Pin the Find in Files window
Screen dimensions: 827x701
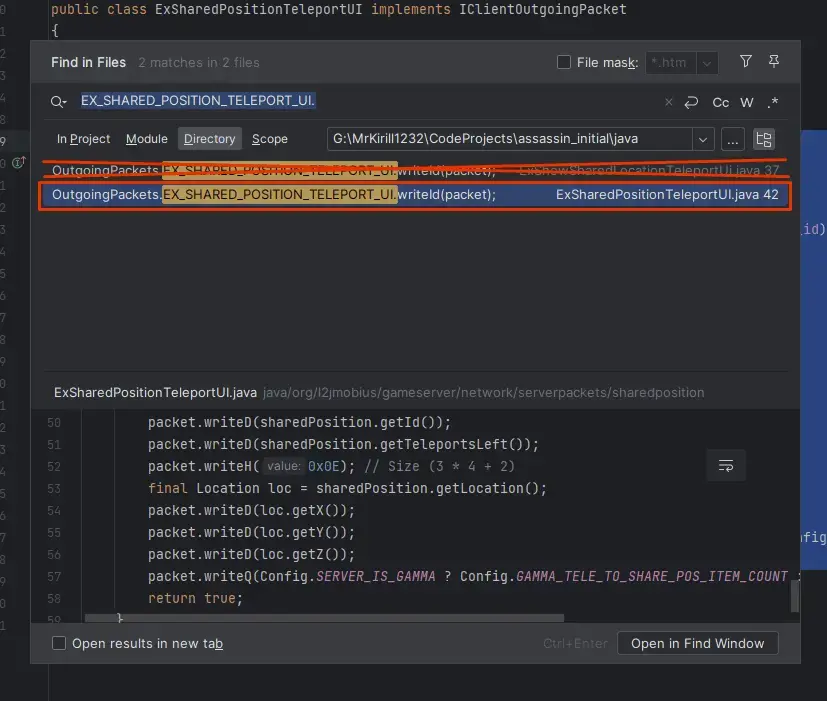tap(774, 62)
